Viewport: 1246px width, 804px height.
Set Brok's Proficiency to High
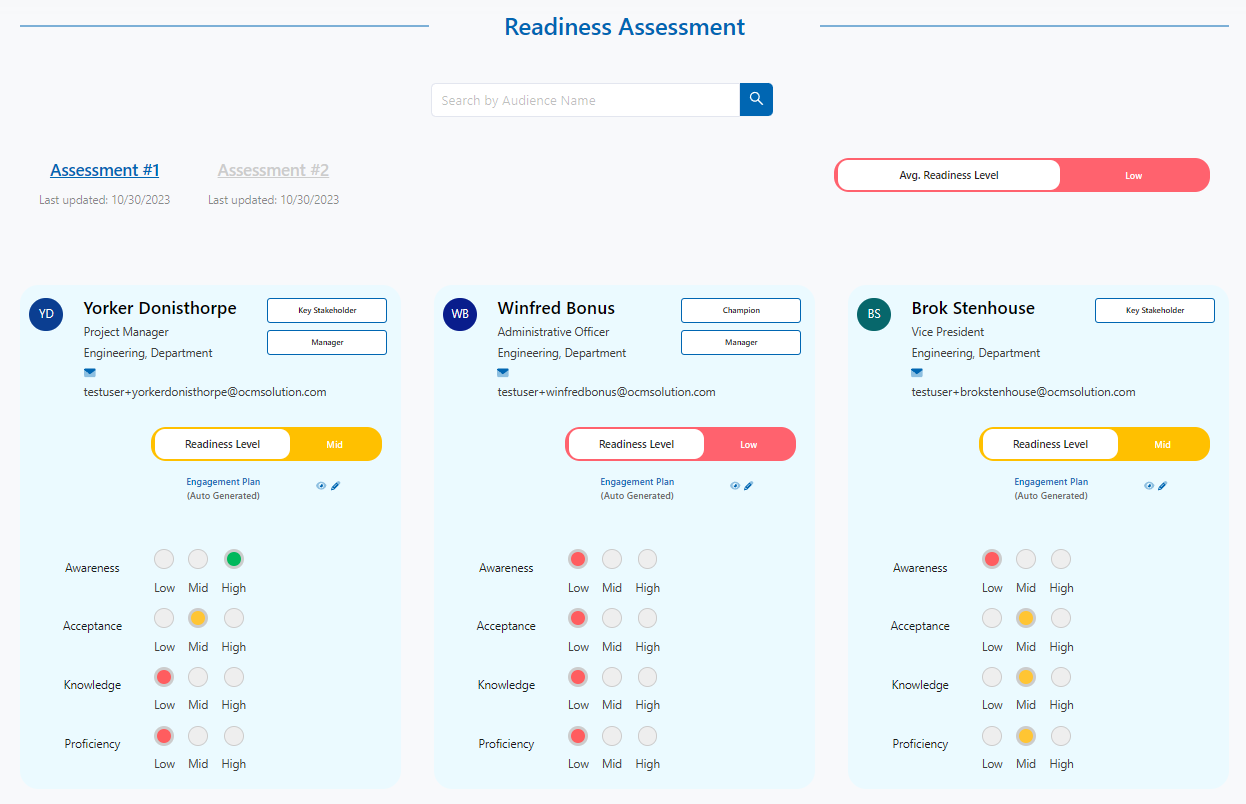pyautogui.click(x=1061, y=736)
